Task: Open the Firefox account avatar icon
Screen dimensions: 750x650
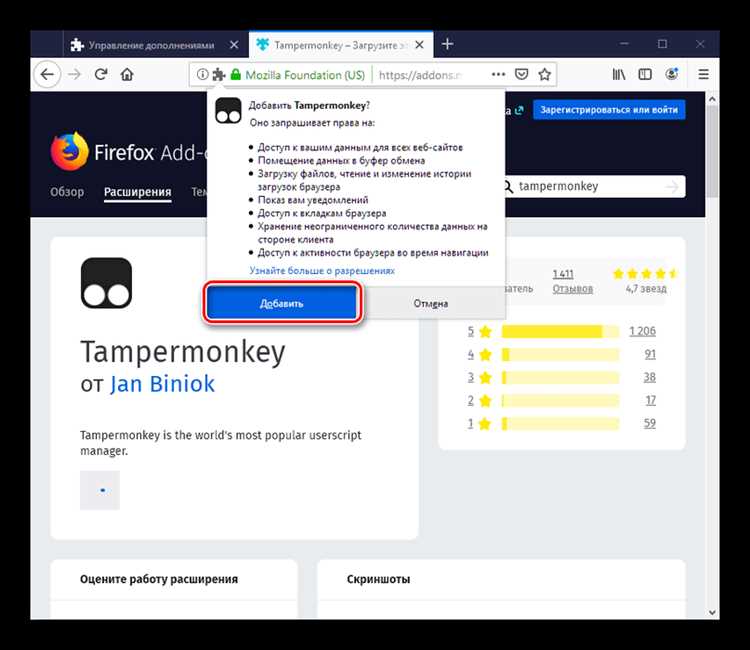Action: pyautogui.click(x=672, y=74)
